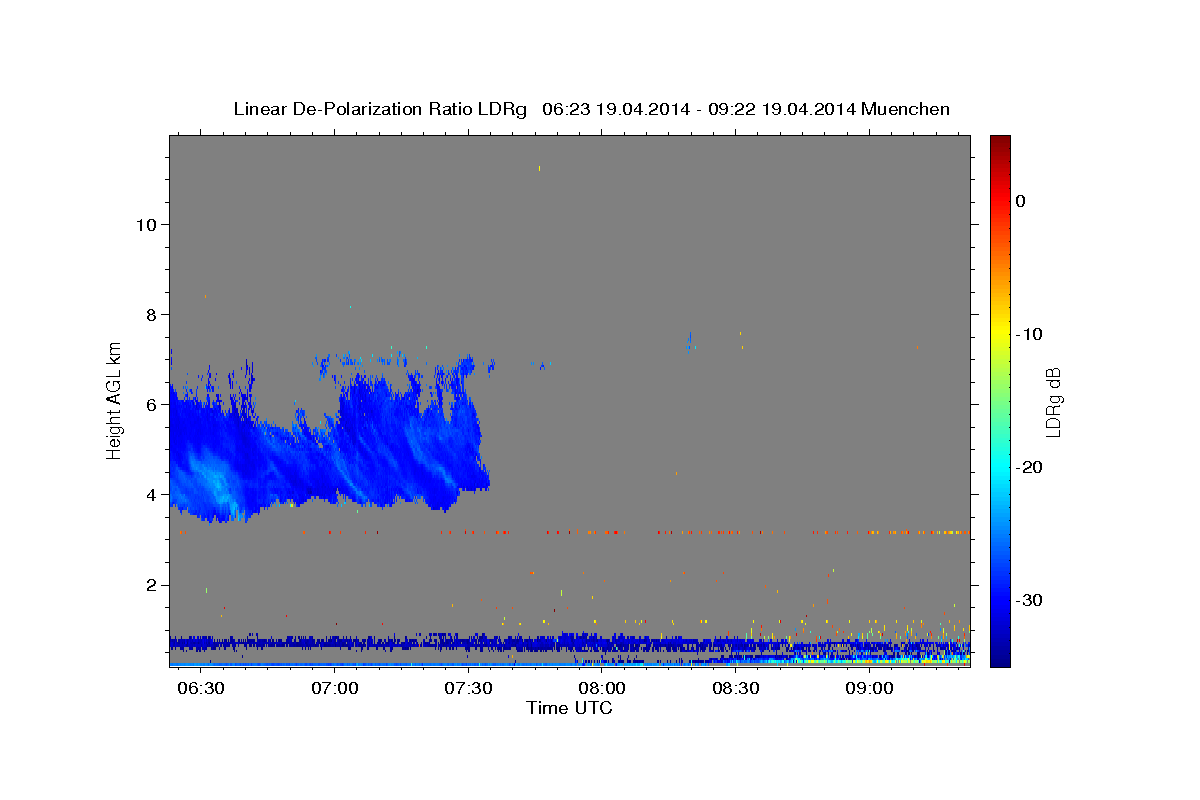
Task: Click the colorbar value -30 label
Action: pyautogui.click(x=1029, y=600)
